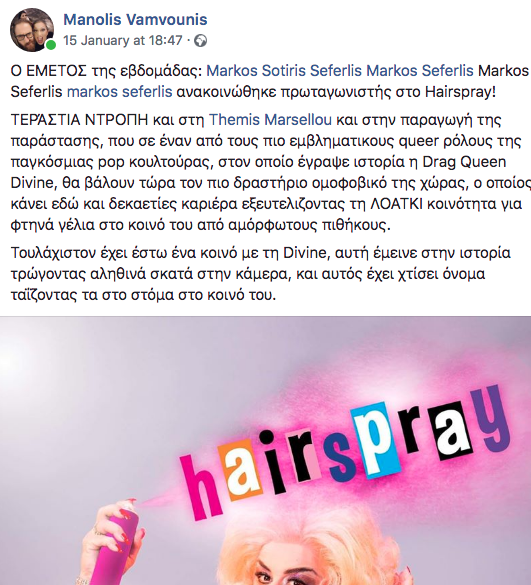Open the capitalized Markos Seferlis tag link
The width and height of the screenshot is (531, 585).
(420, 71)
